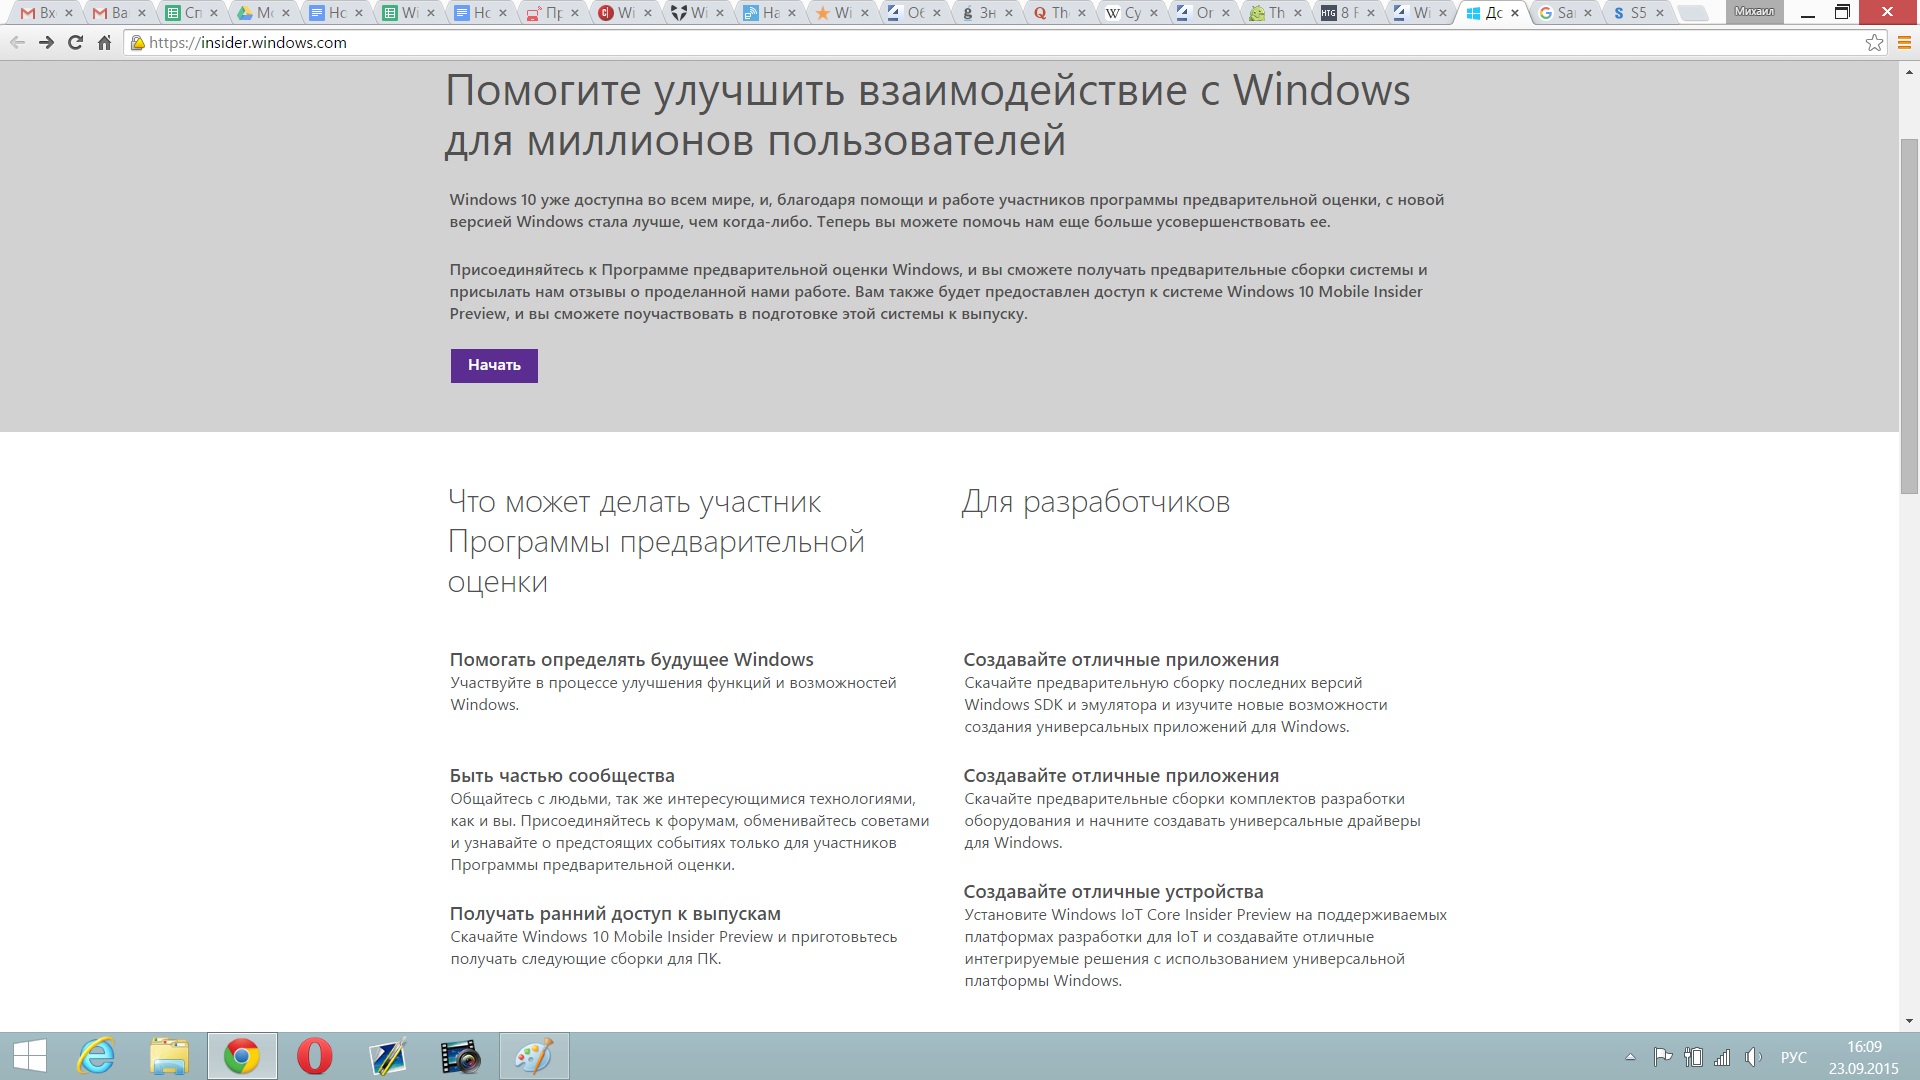Click 'Помогать определять будущее Windows'

coord(632,660)
